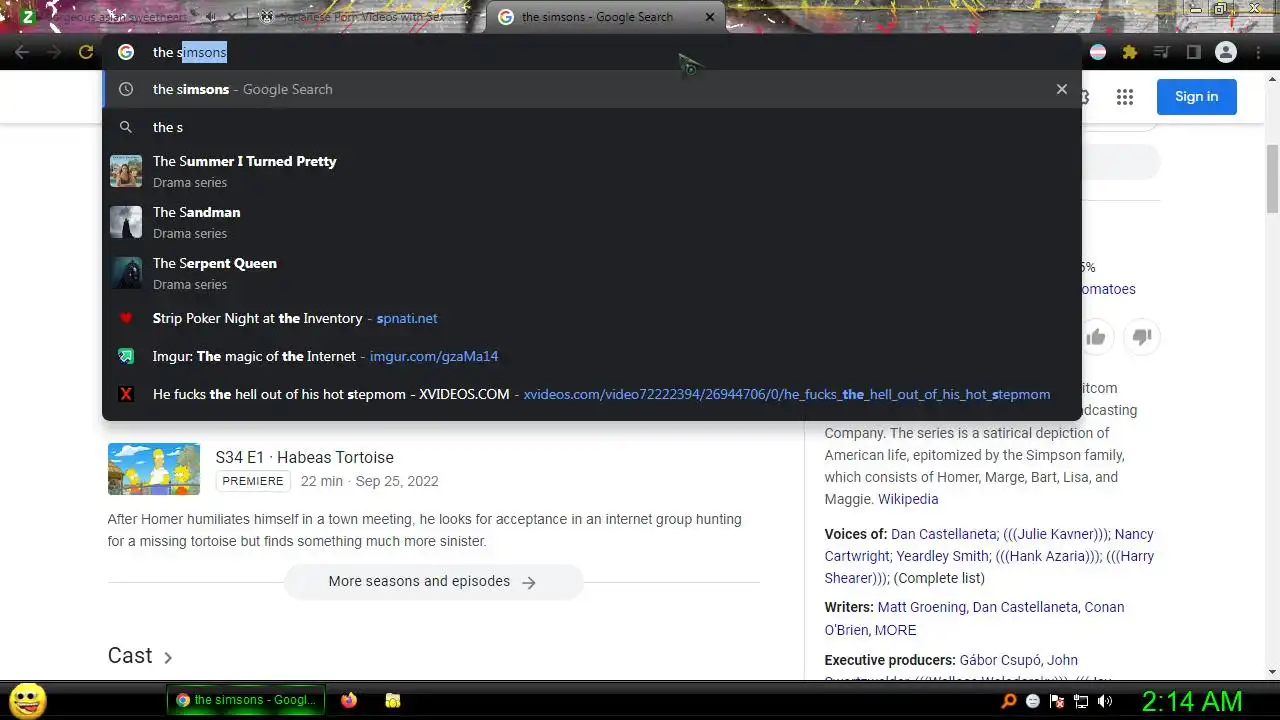
Task: Toggle the browser side panel icon
Action: click(1193, 52)
